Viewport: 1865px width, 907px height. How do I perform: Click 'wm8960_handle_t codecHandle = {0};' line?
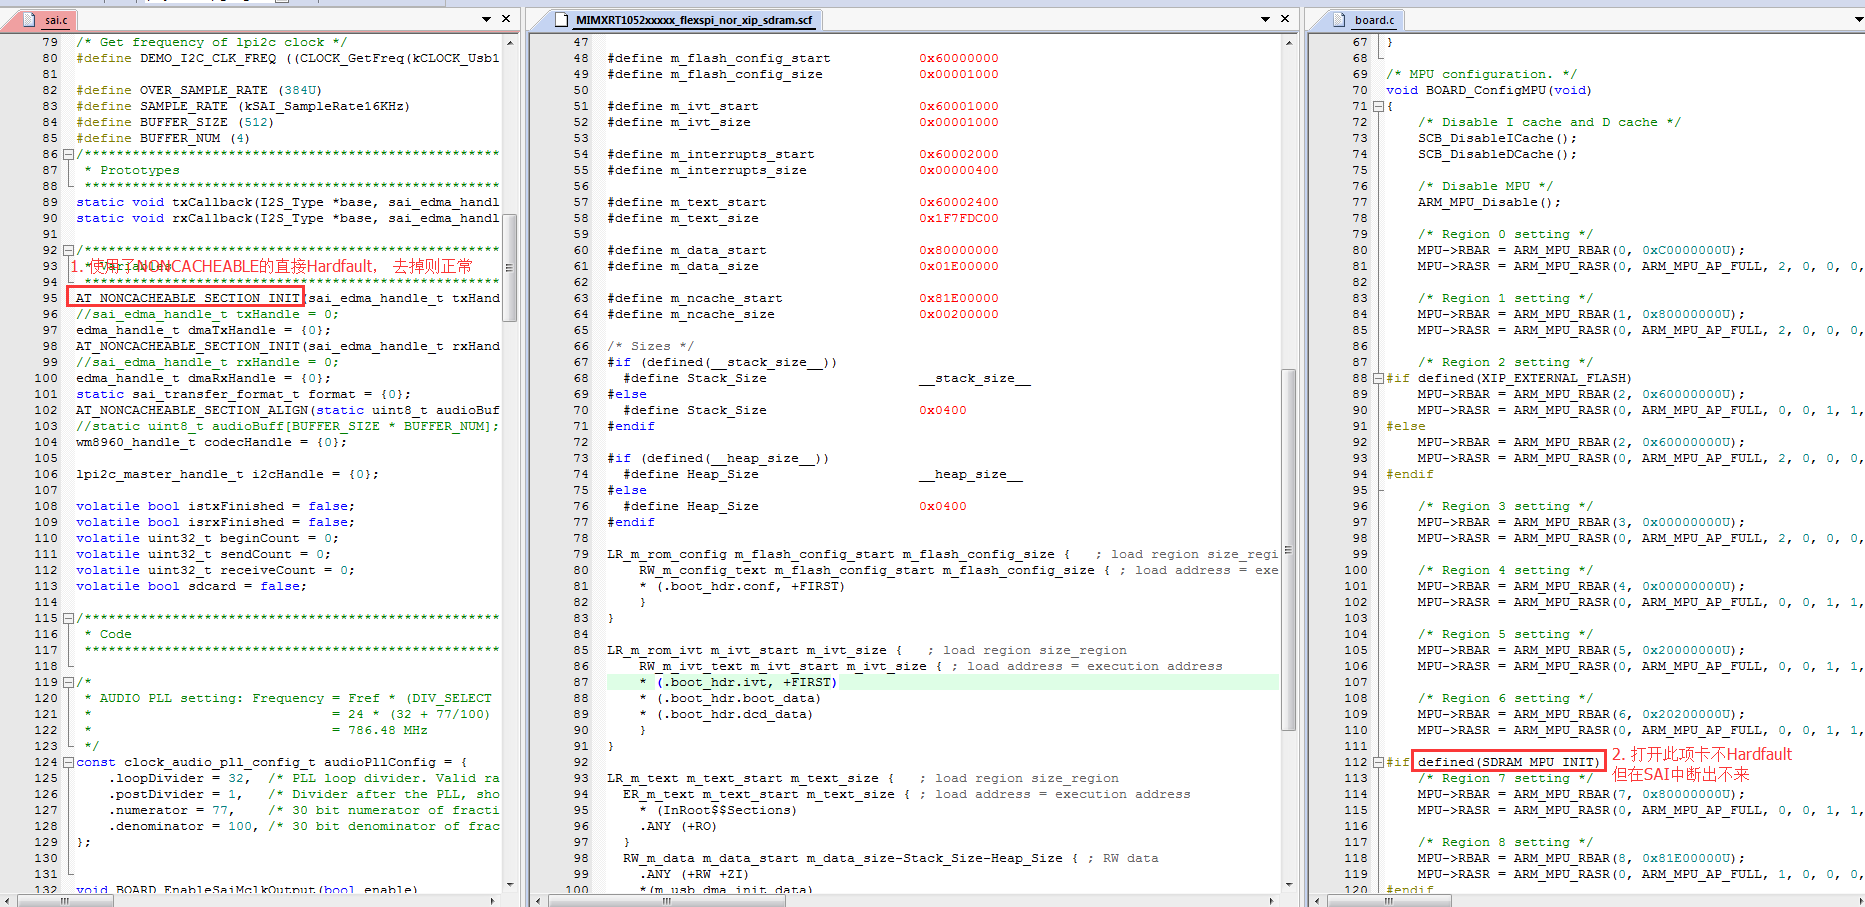point(211,442)
